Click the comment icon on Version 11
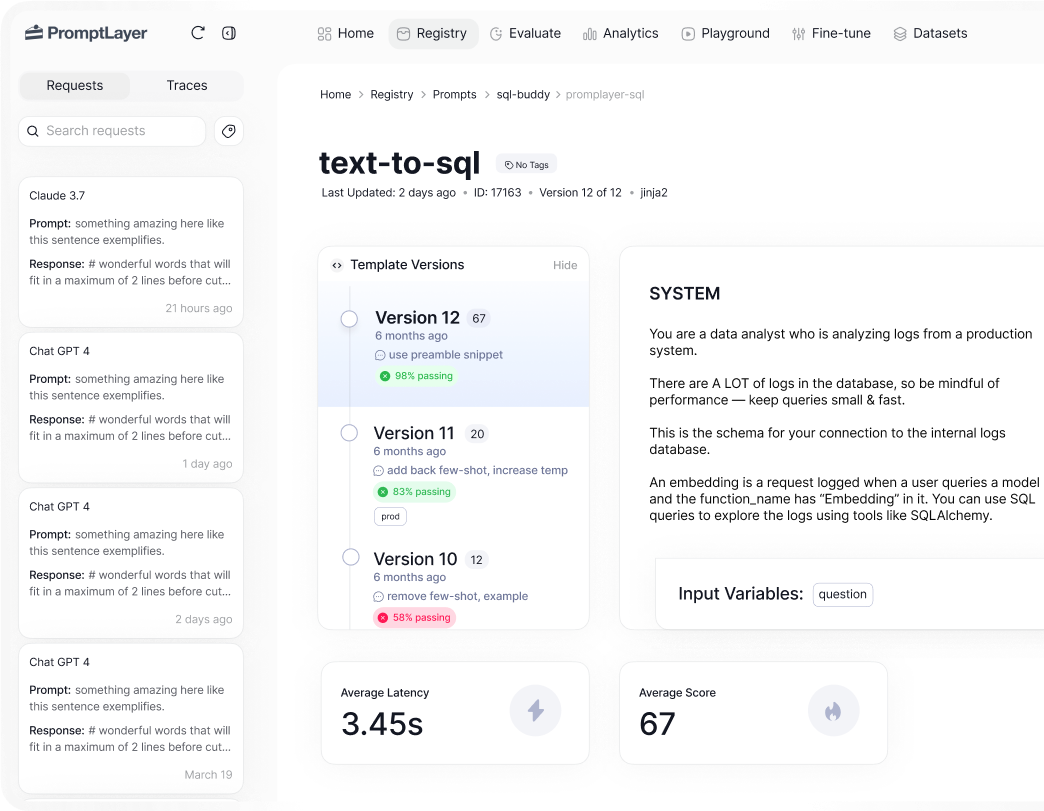This screenshot has width=1044, height=811. point(378,471)
